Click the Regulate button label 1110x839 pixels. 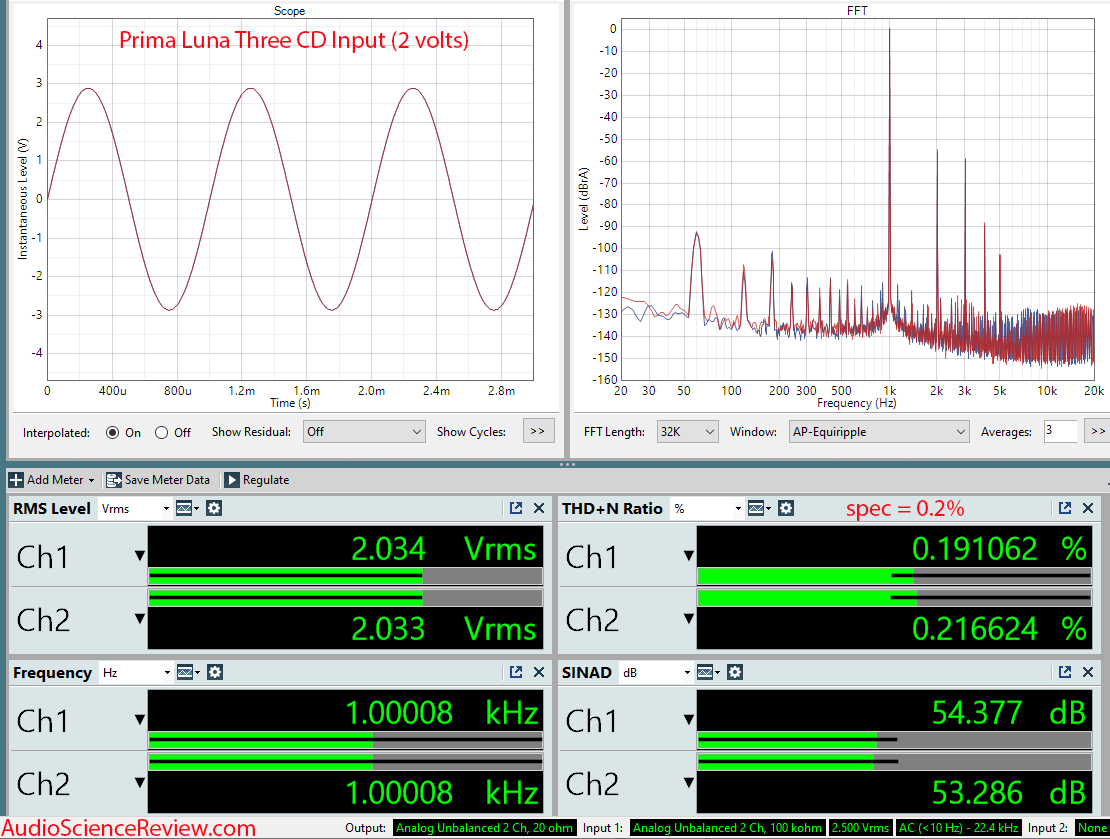point(266,480)
